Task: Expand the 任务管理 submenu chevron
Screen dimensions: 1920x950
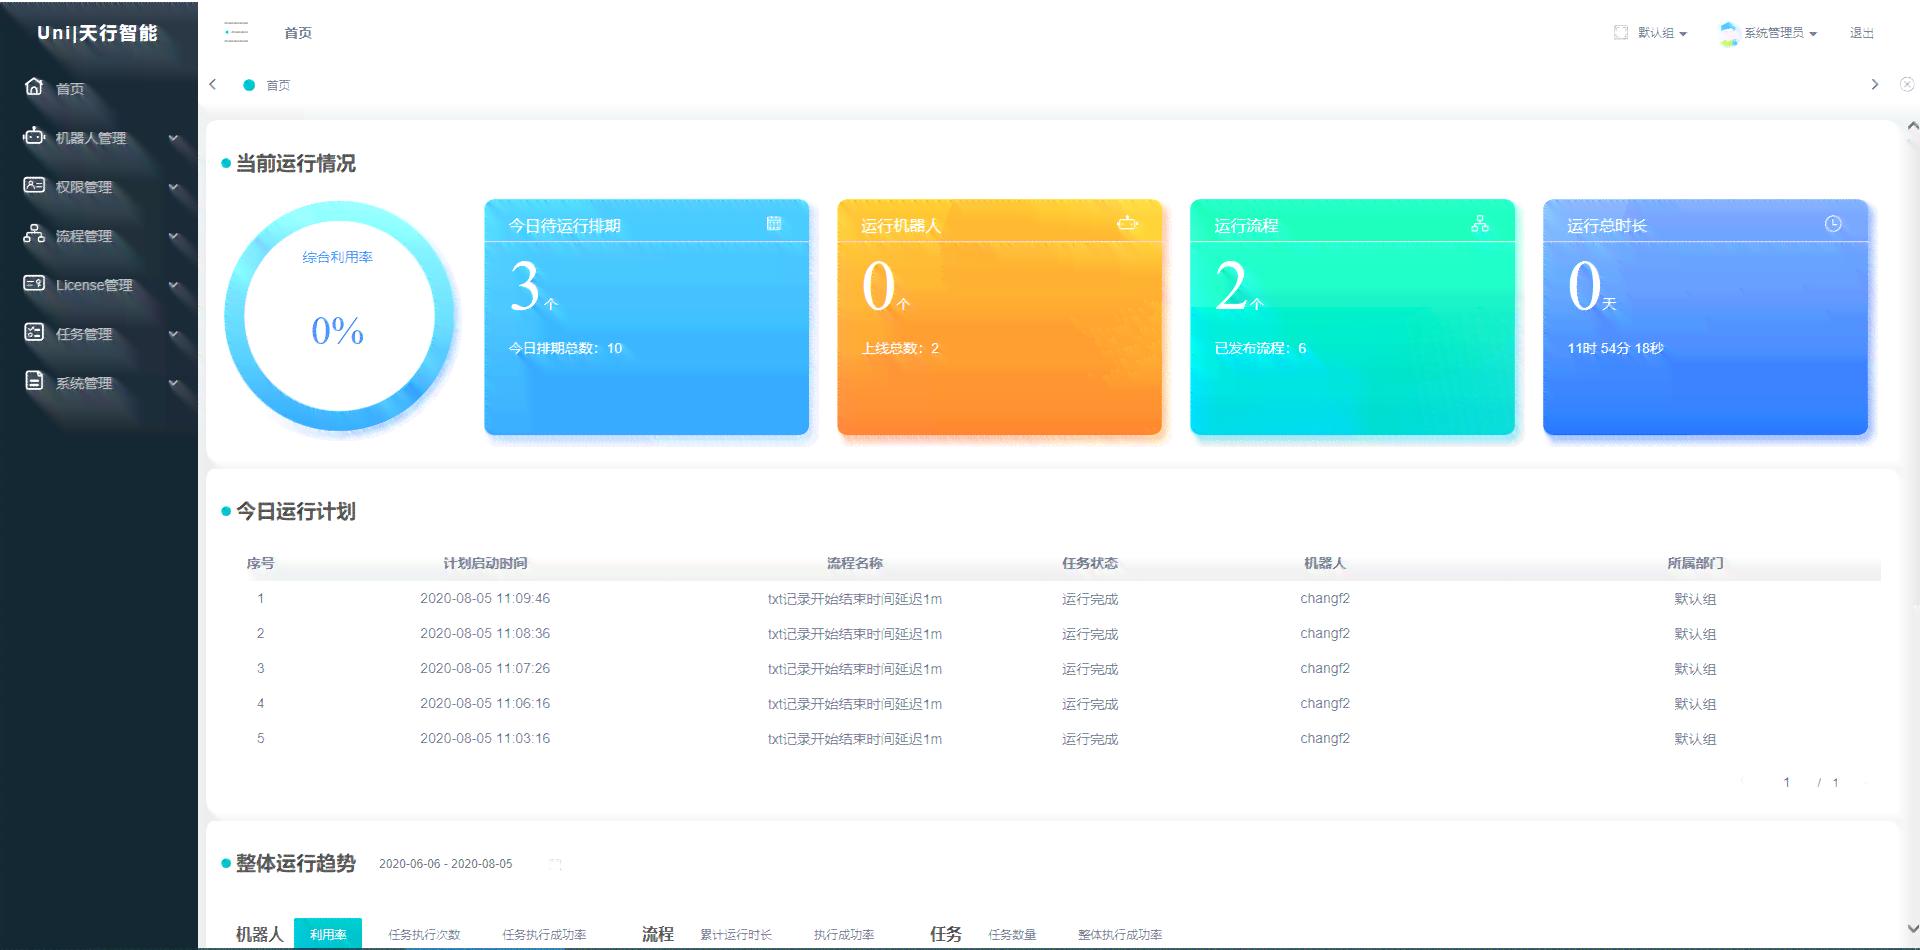Action: [173, 334]
